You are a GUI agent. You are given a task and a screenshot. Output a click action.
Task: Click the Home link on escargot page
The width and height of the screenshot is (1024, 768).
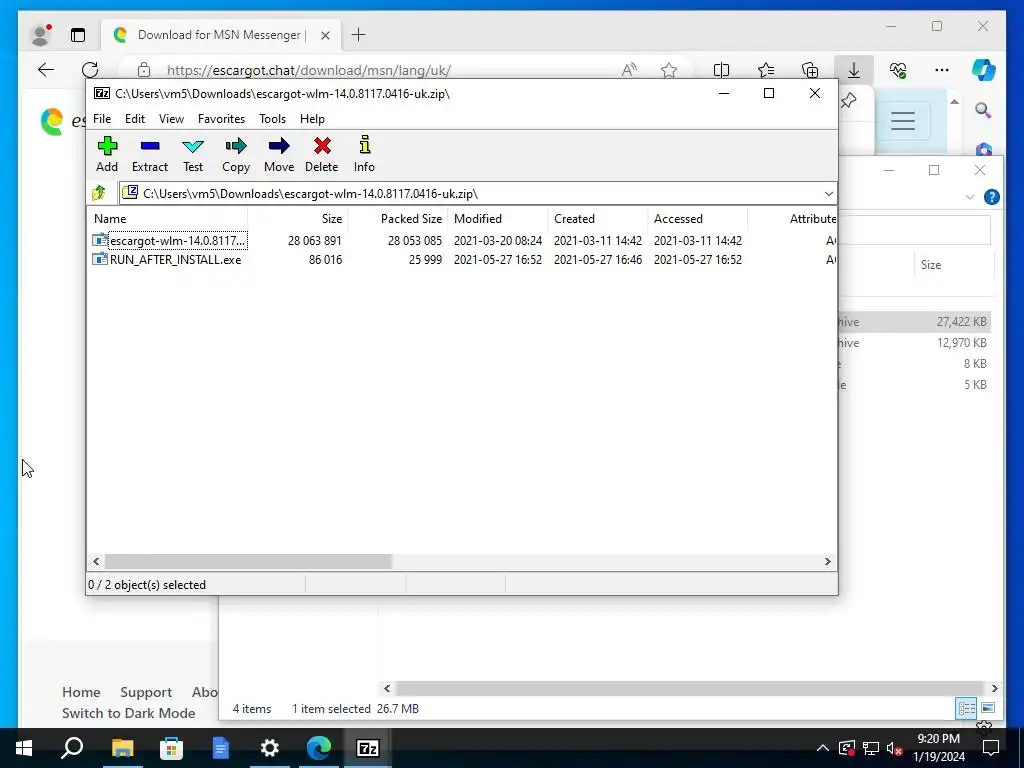tap(81, 692)
